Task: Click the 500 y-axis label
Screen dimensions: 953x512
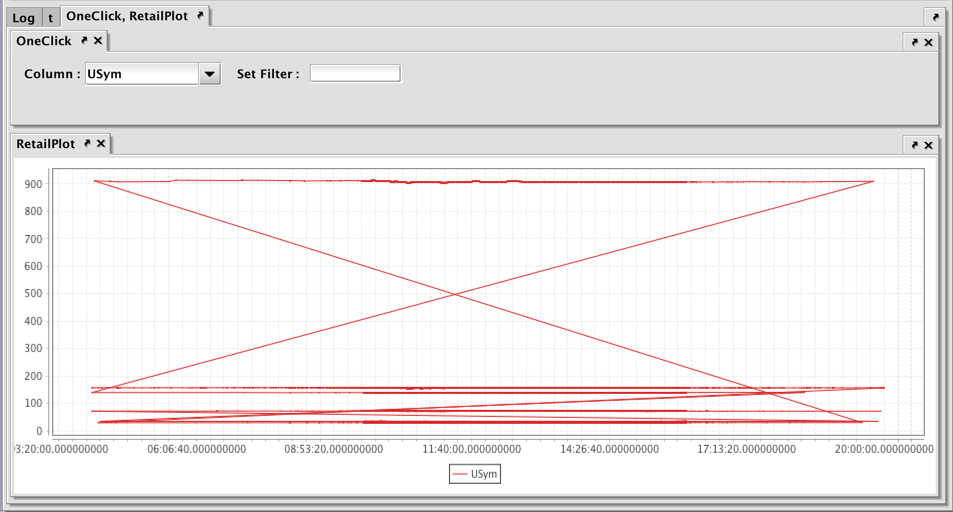Action: [x=33, y=293]
